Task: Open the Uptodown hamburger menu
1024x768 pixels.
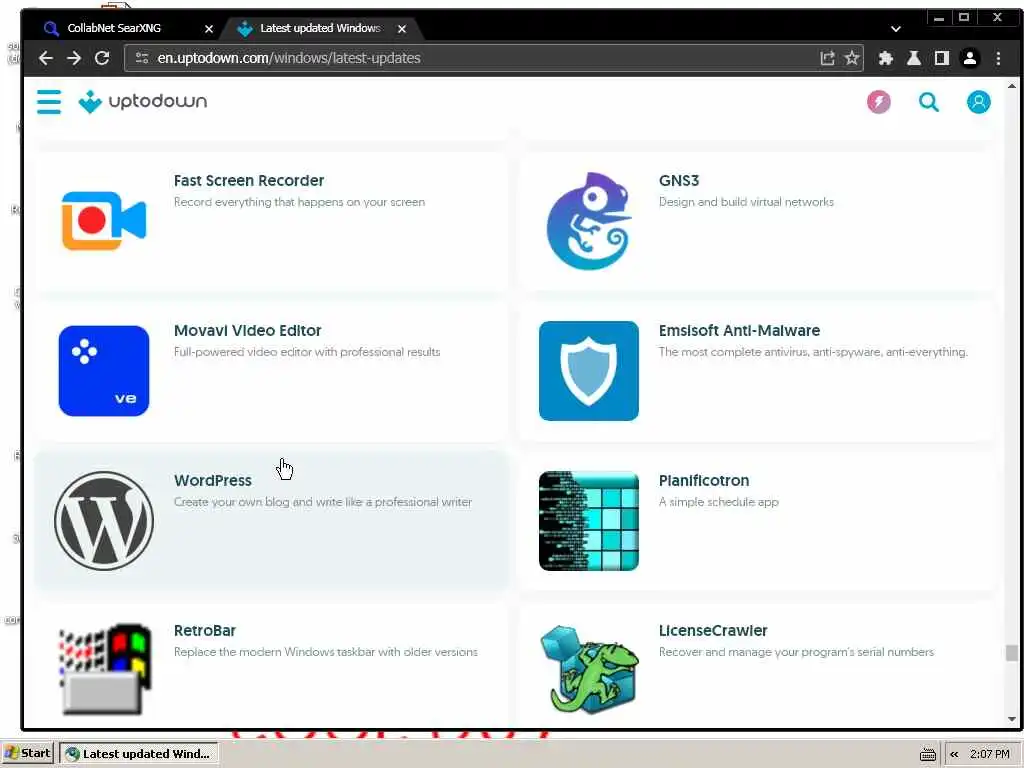Action: tap(49, 102)
